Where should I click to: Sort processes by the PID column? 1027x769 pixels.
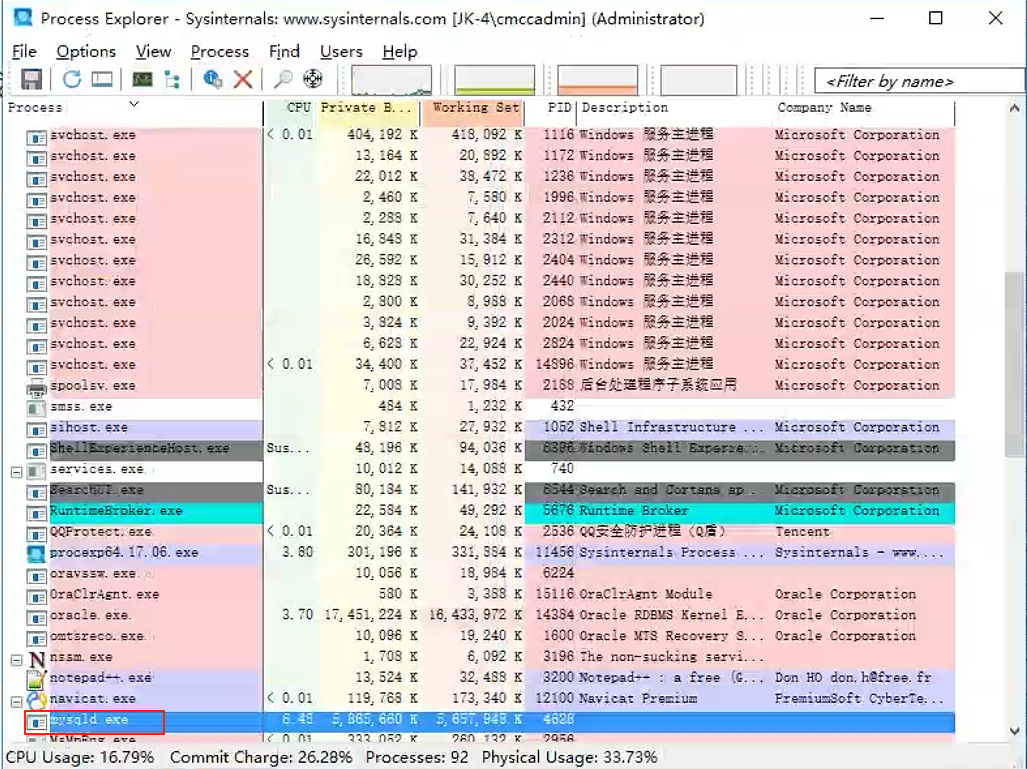[557, 107]
